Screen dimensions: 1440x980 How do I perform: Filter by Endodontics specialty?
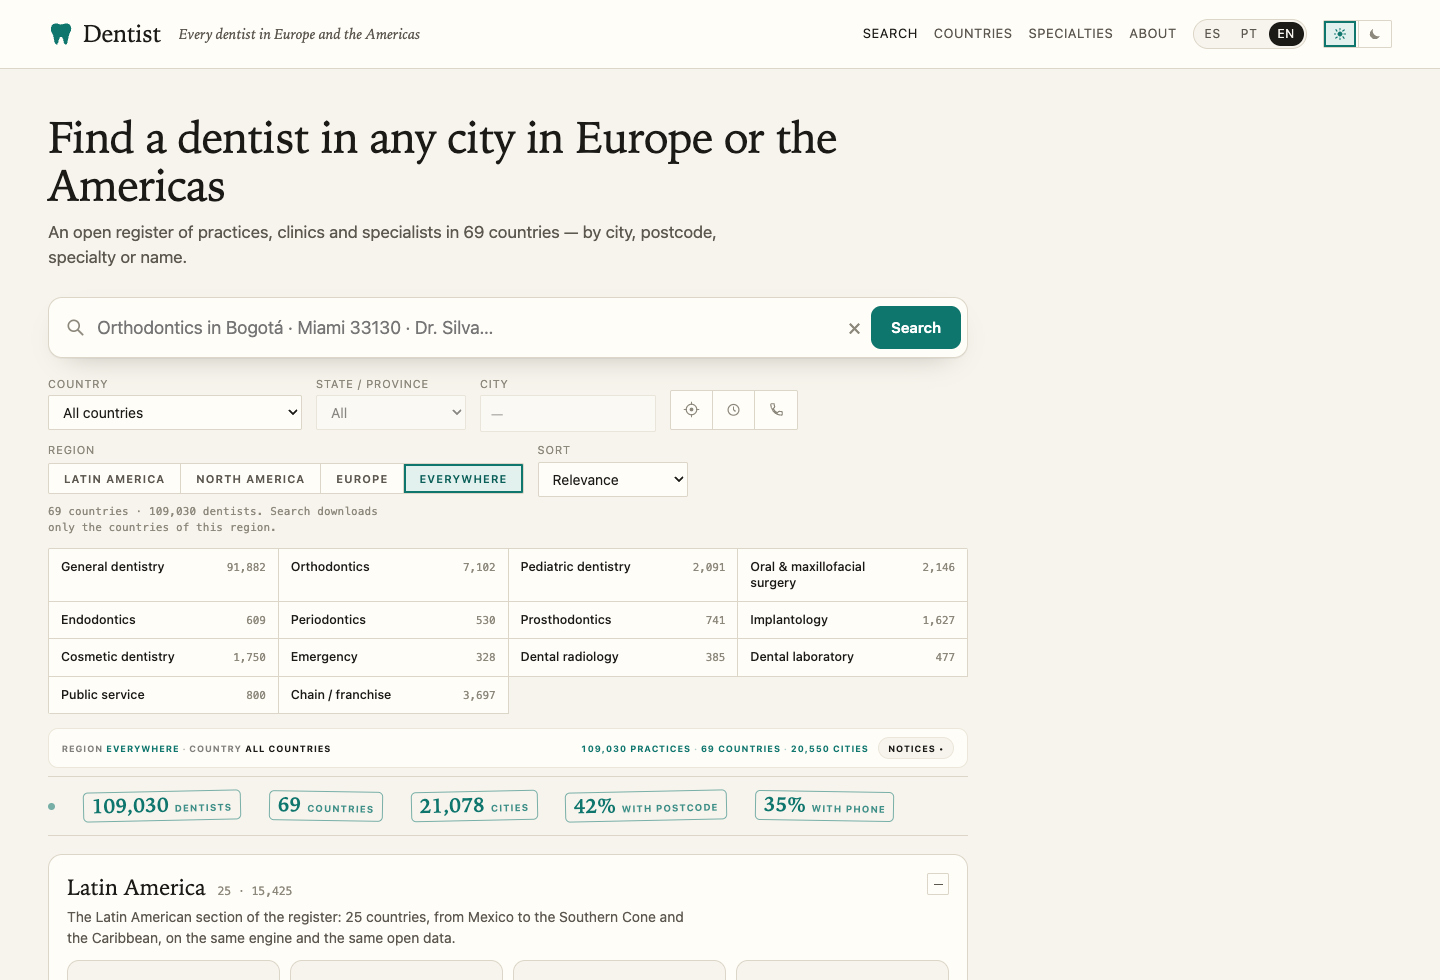click(164, 620)
